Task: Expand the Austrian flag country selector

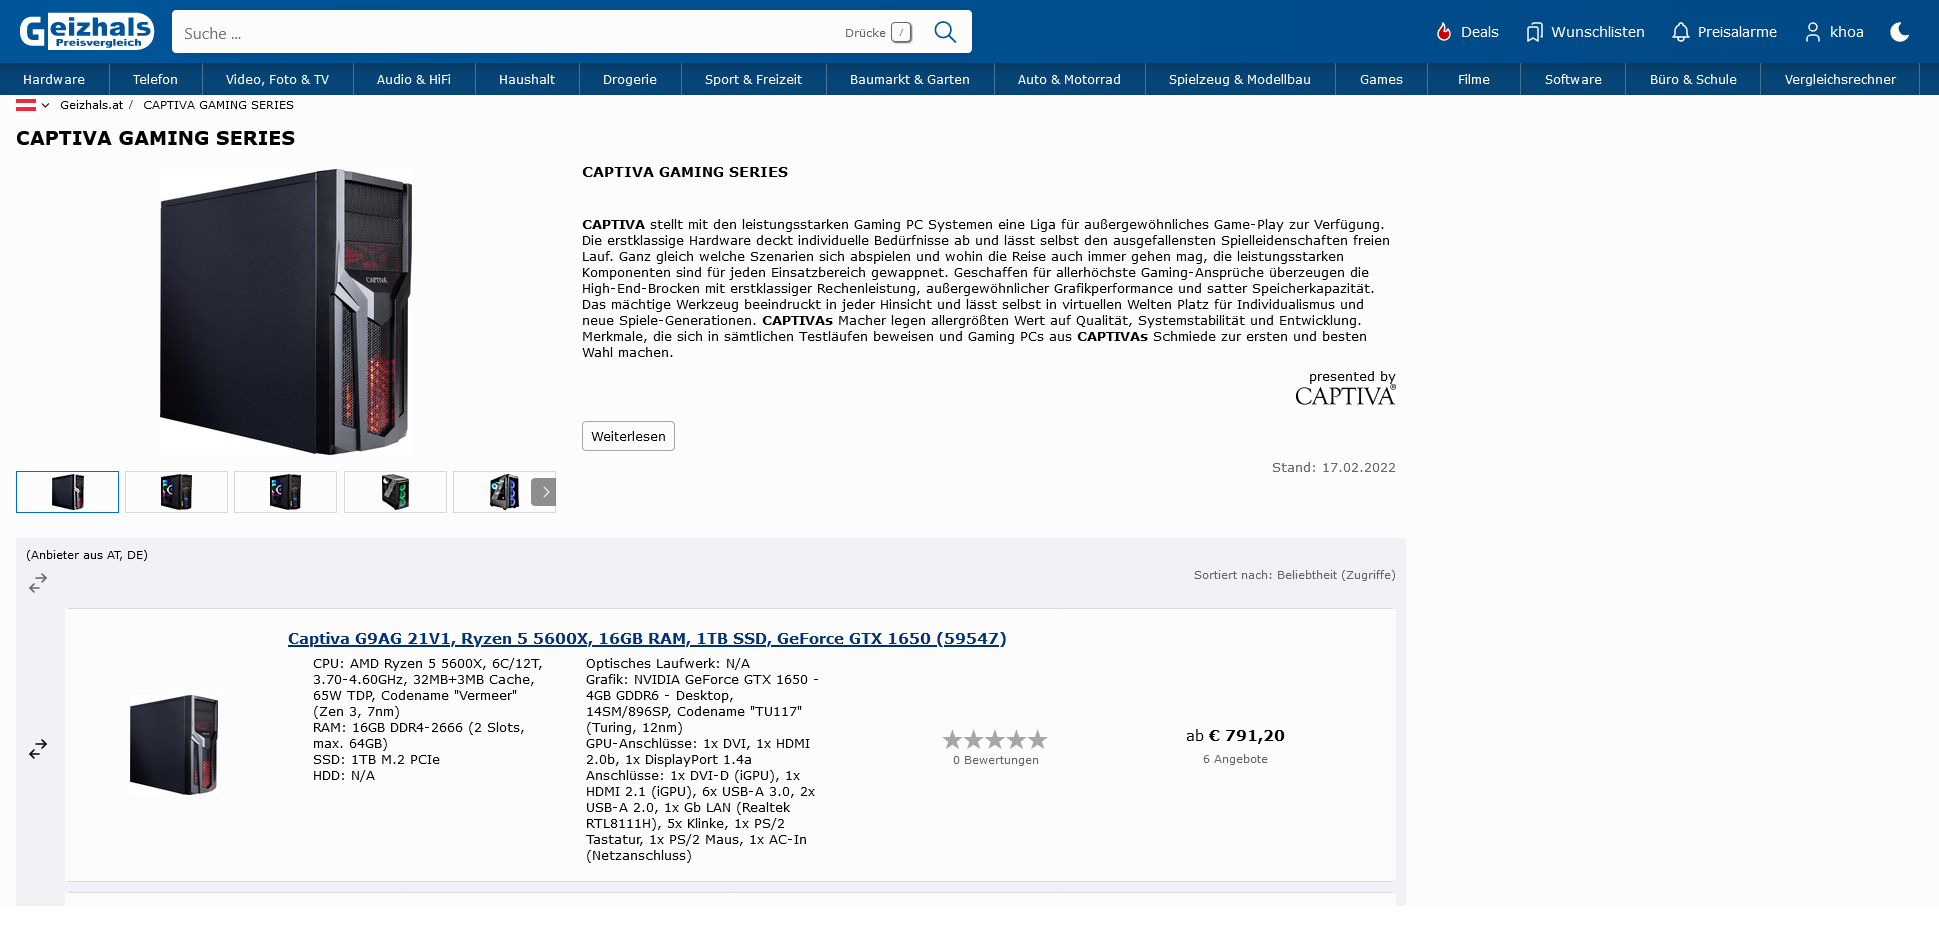Action: (33, 105)
